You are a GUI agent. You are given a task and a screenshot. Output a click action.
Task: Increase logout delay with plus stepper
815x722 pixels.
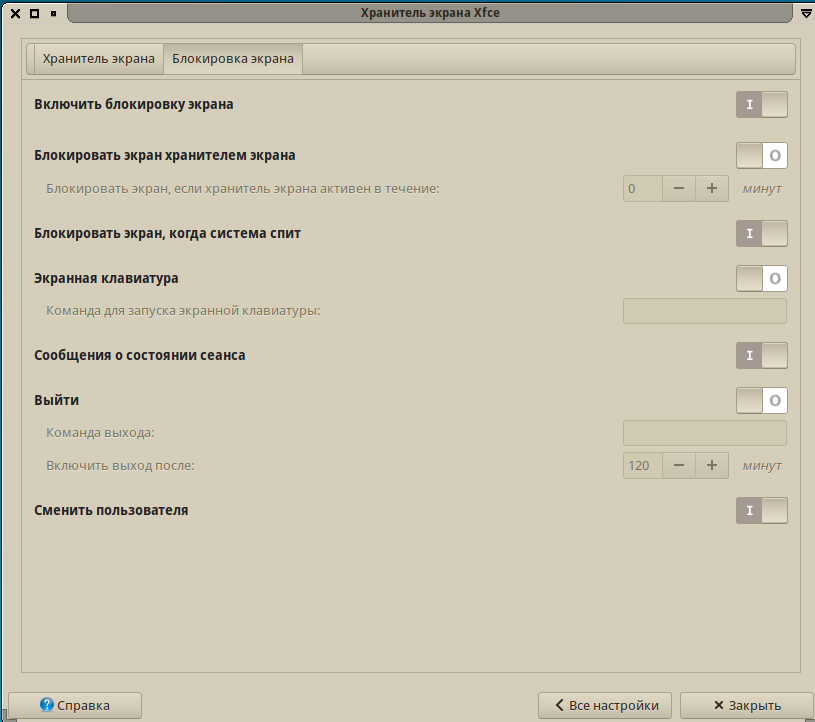coord(711,465)
